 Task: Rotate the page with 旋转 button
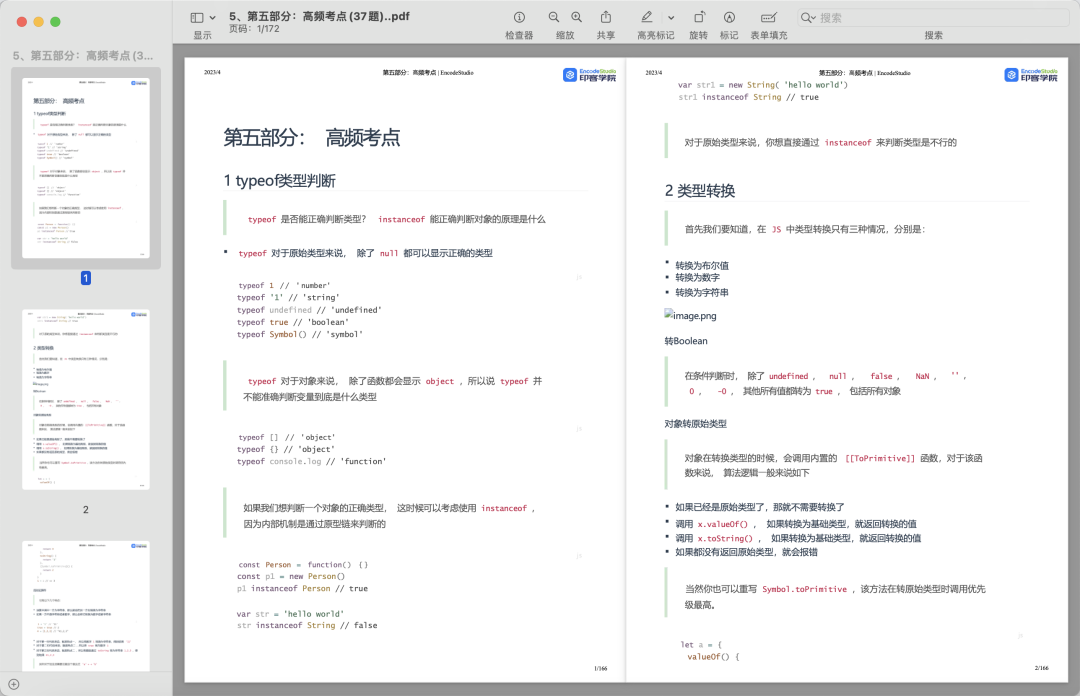[699, 17]
